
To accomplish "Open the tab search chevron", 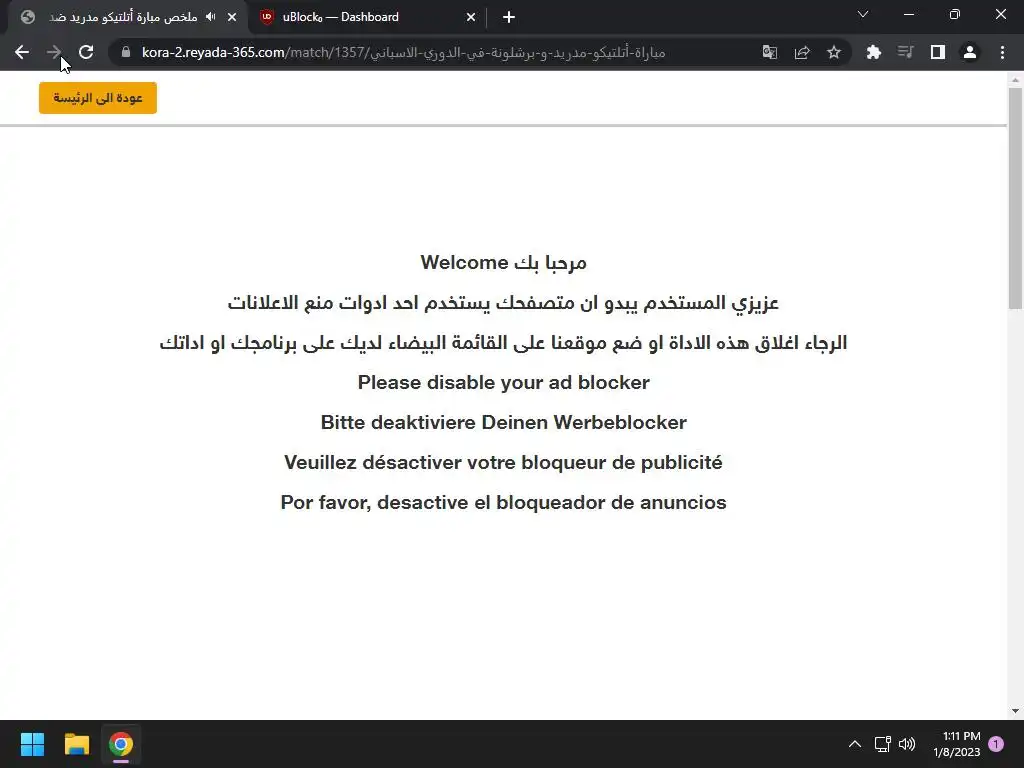I will 863,14.
